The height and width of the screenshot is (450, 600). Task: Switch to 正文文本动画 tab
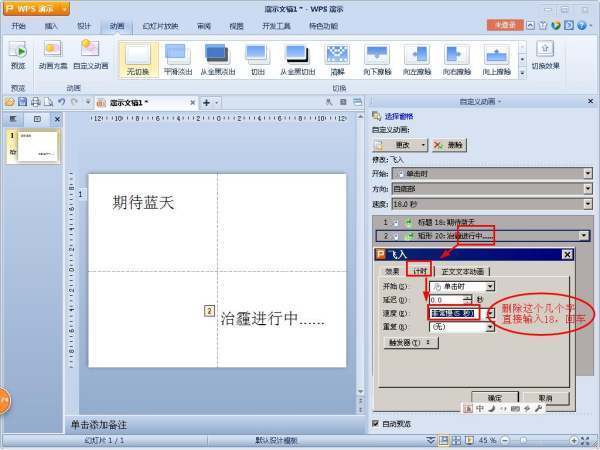[462, 271]
